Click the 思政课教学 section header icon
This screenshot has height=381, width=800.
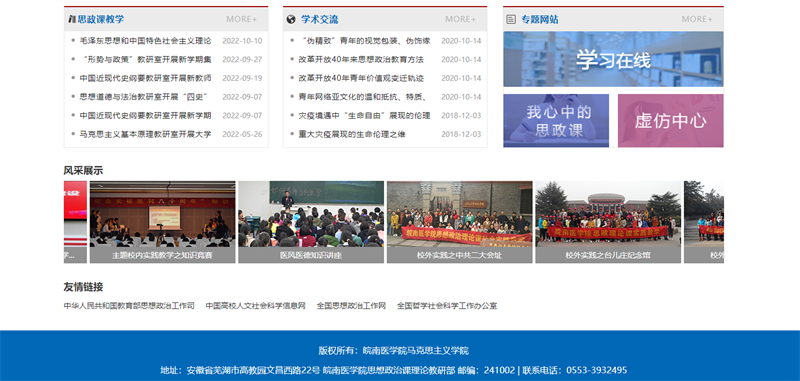coord(72,19)
